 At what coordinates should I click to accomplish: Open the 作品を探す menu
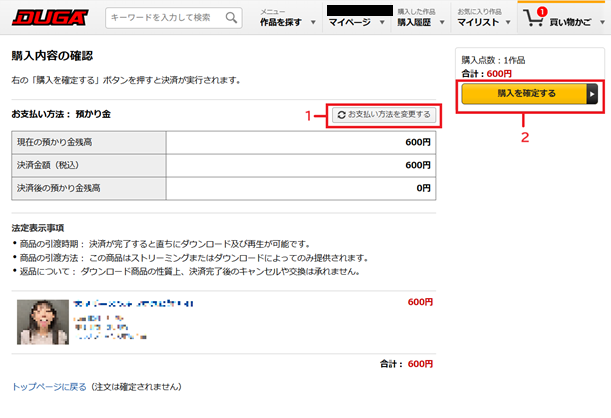(281, 23)
